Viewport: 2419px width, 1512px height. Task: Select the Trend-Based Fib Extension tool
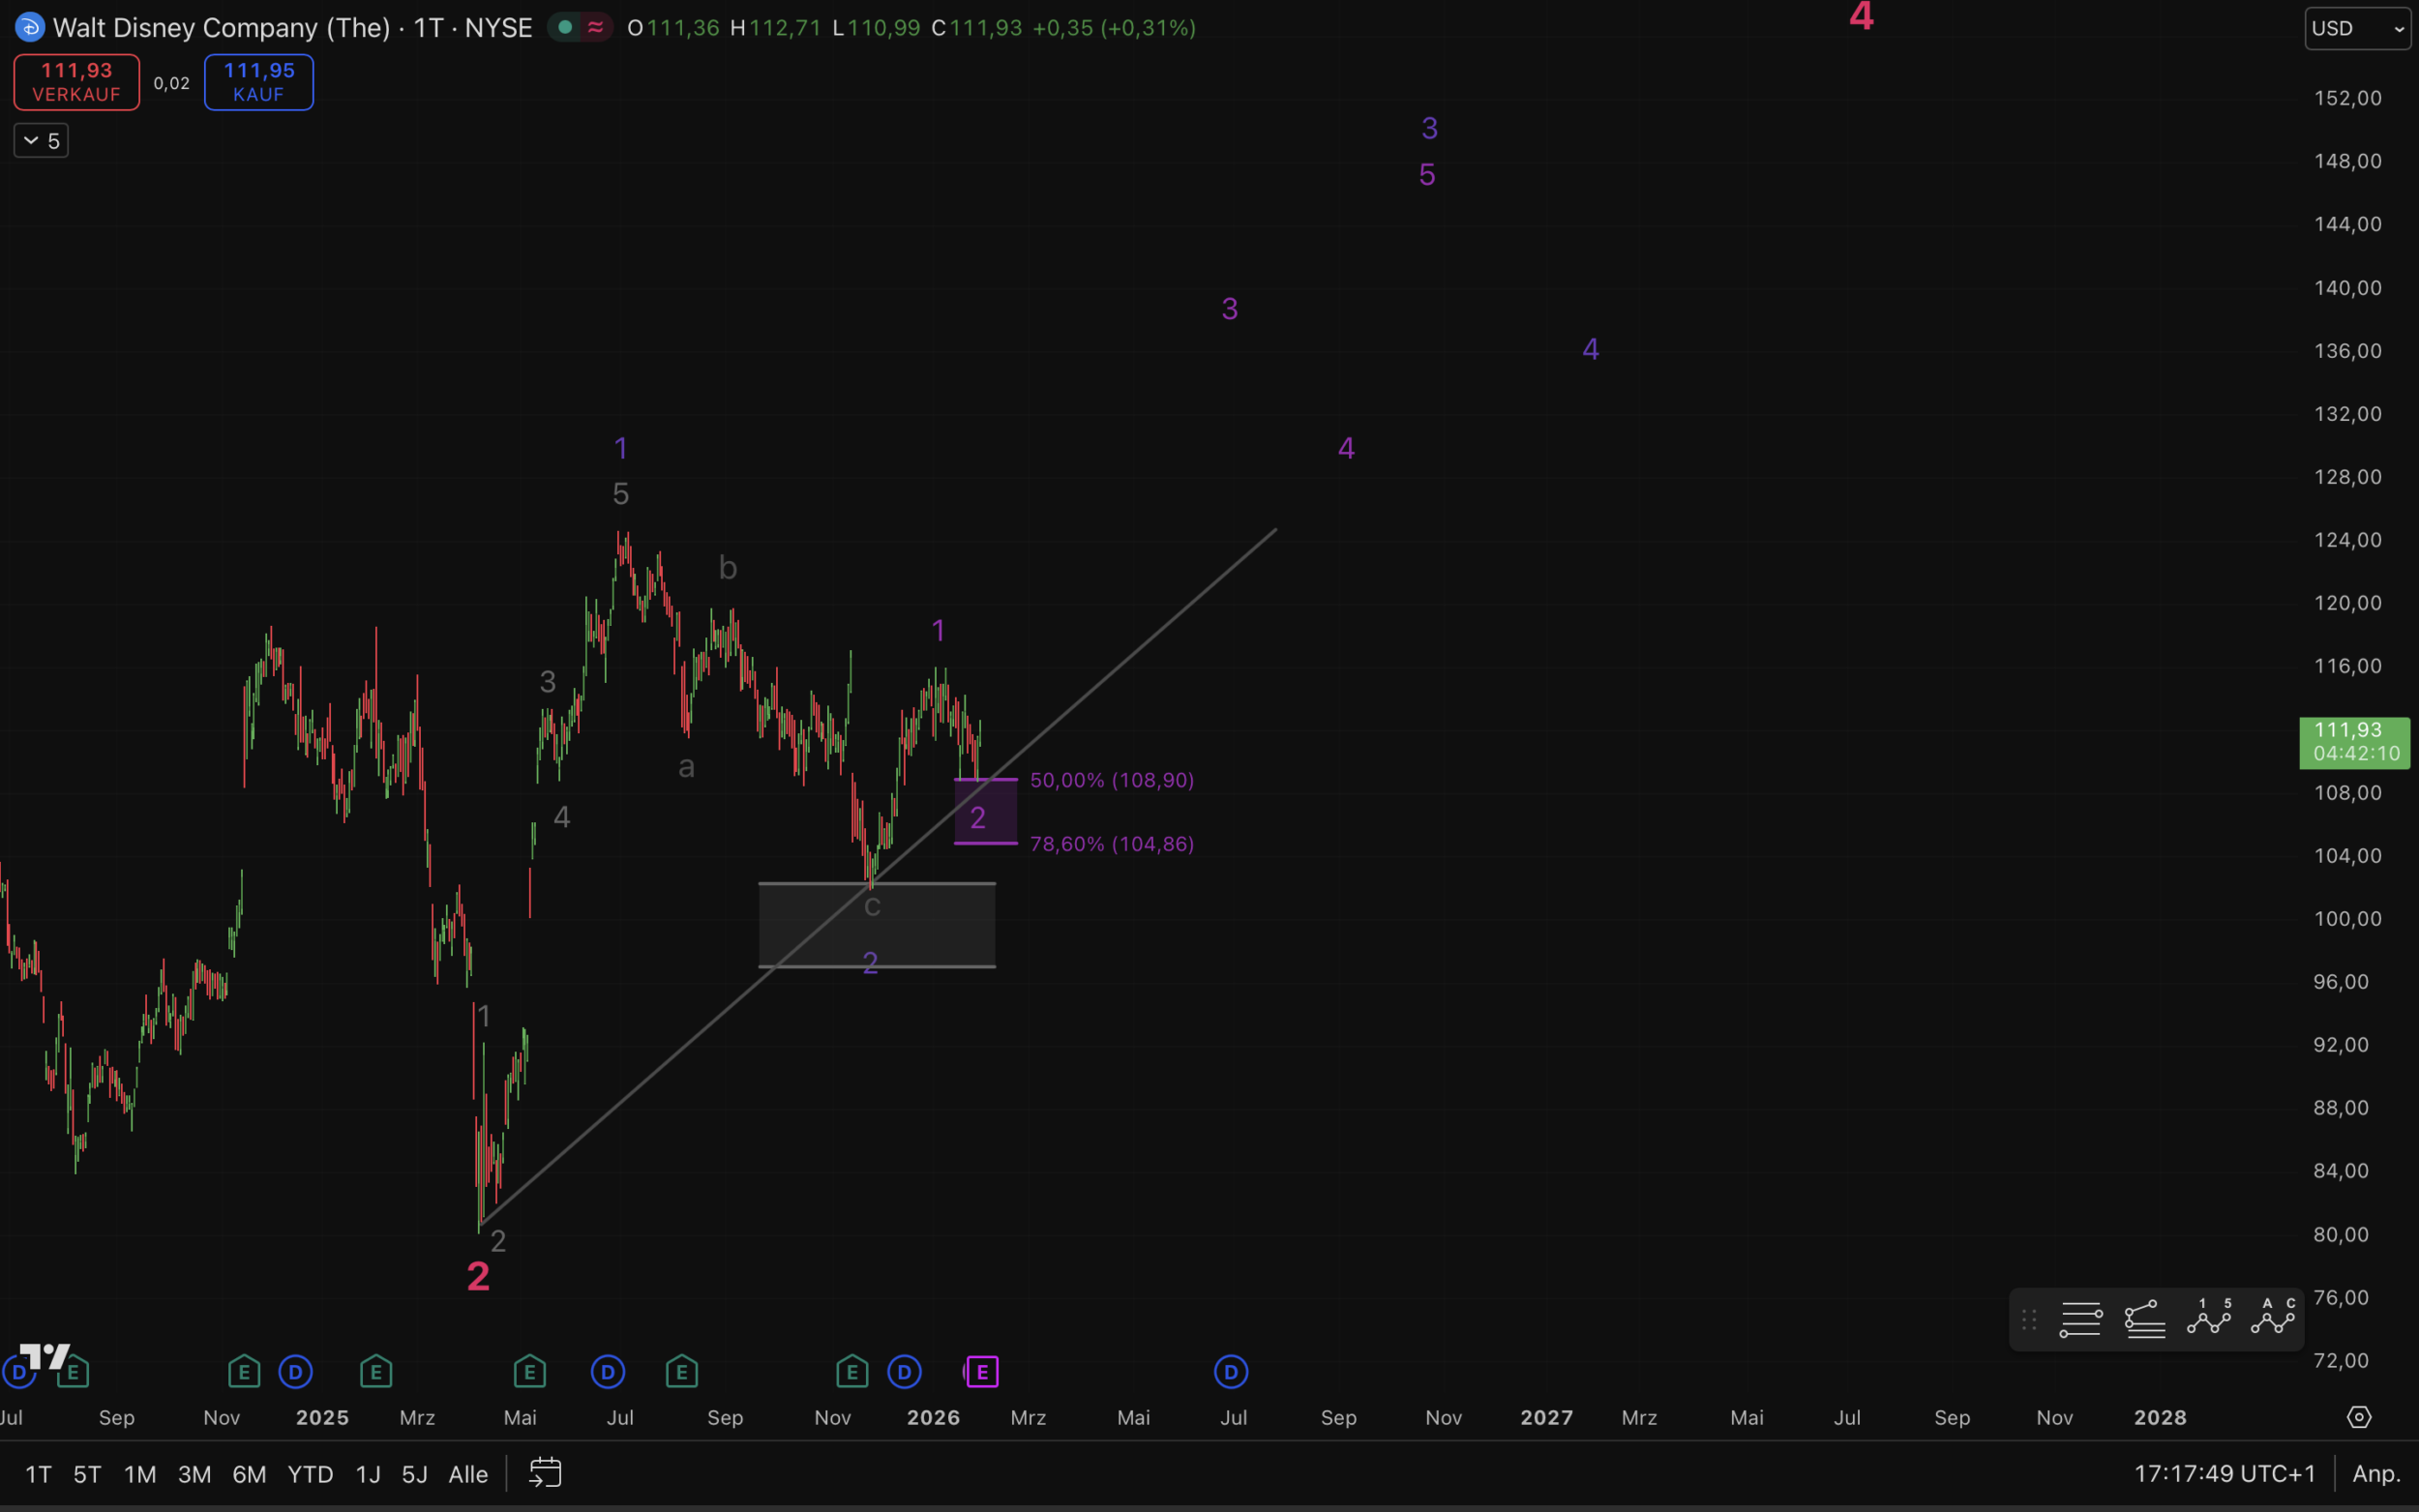pyautogui.click(x=2145, y=1320)
